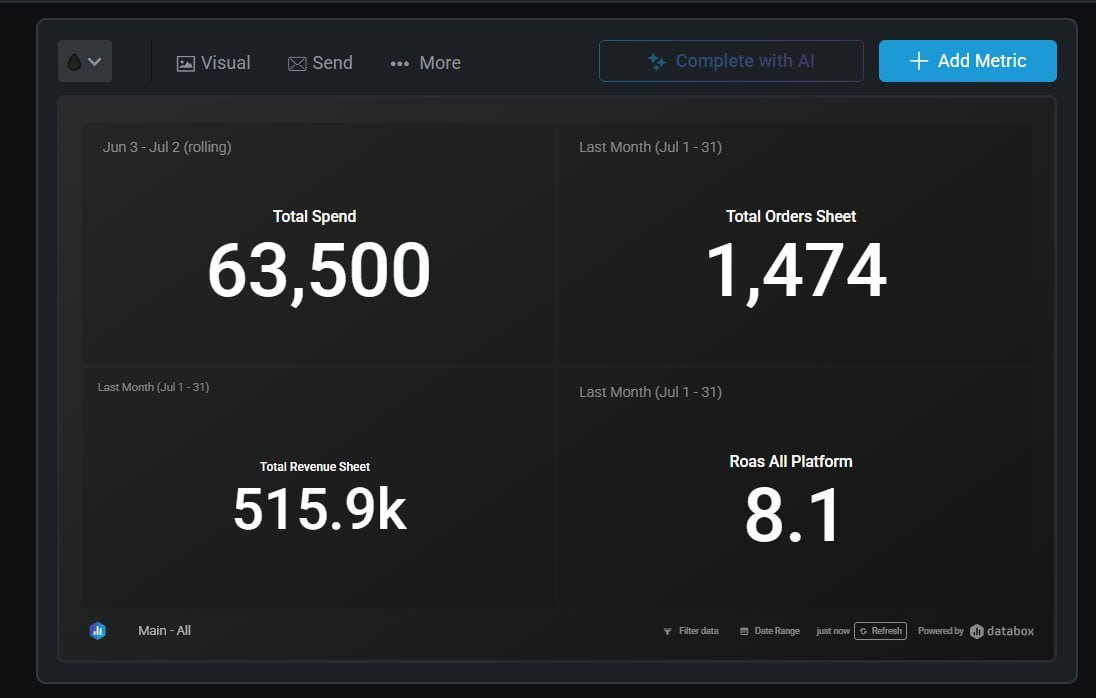The width and height of the screenshot is (1096, 698).
Task: Open the Date Range picker
Action: [x=770, y=631]
